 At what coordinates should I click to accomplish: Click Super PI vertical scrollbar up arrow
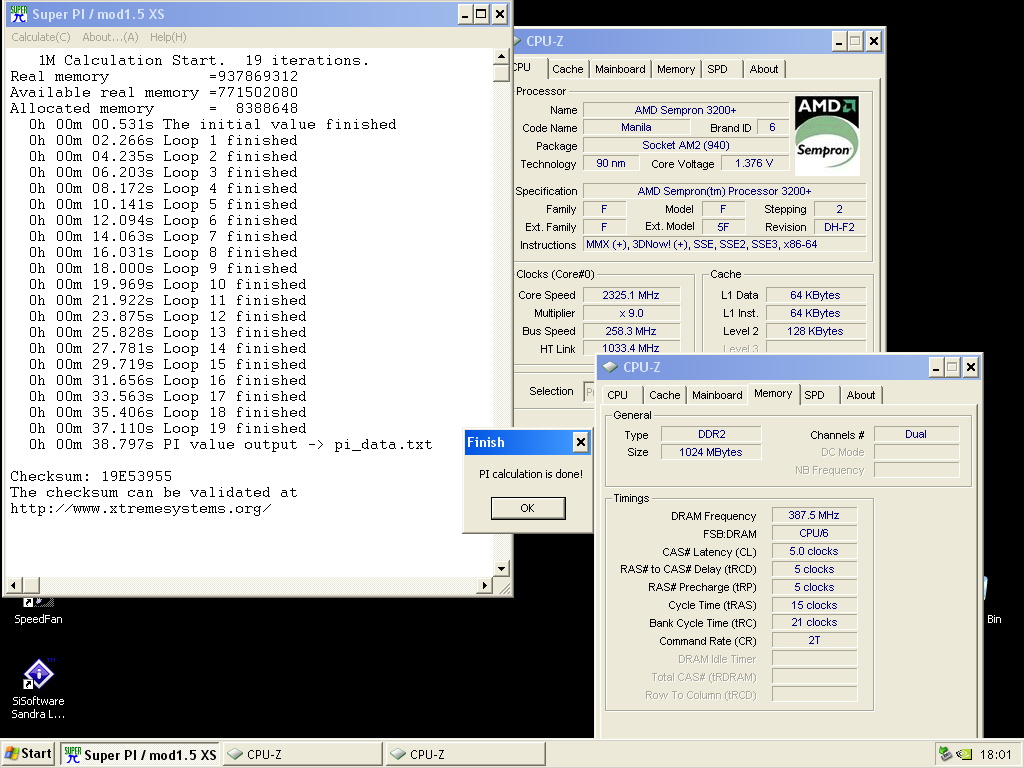501,56
